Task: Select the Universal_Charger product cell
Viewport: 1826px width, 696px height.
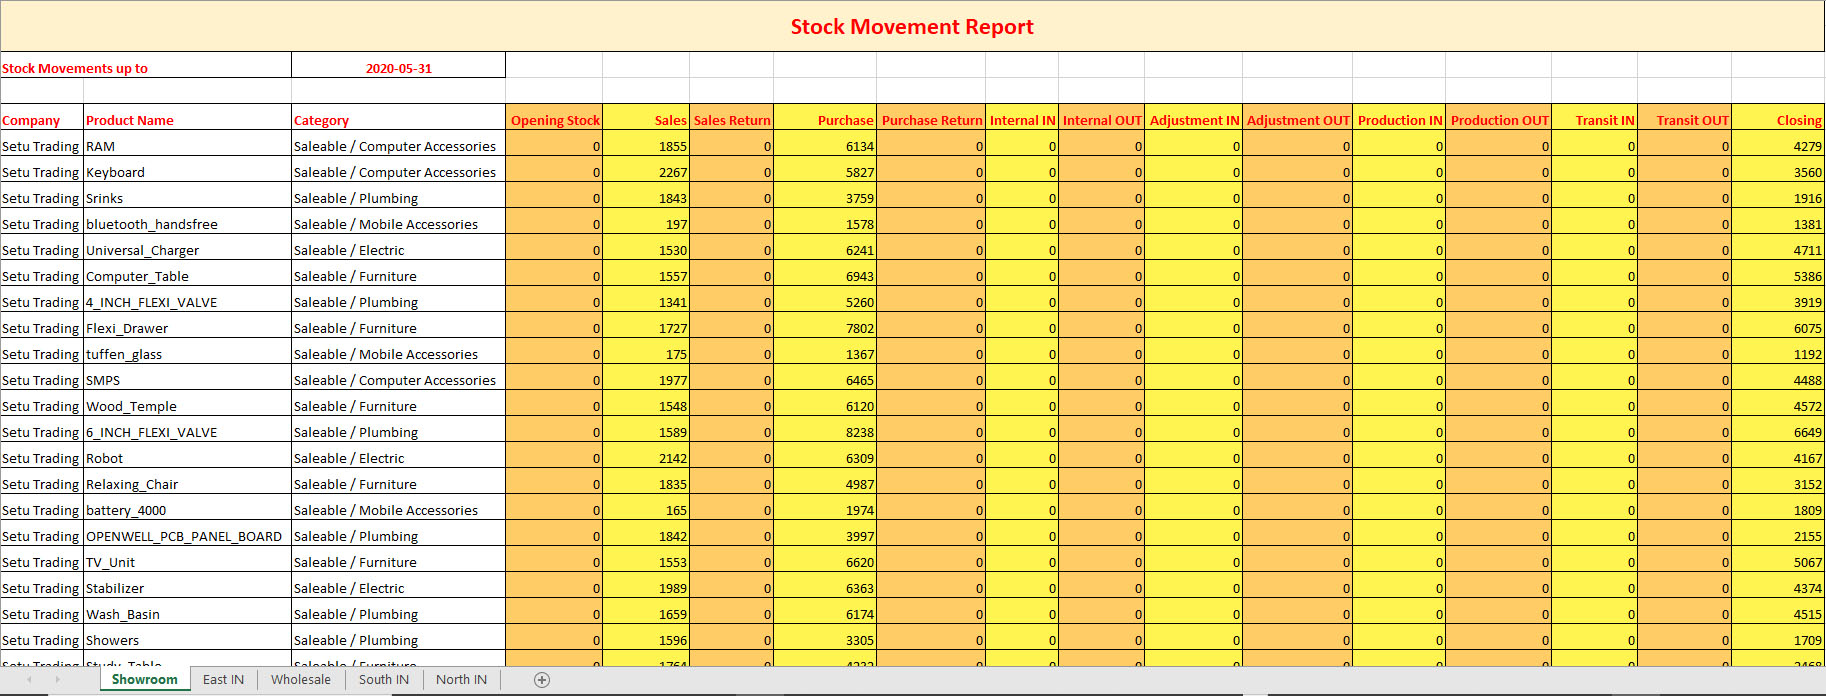Action: (x=187, y=247)
